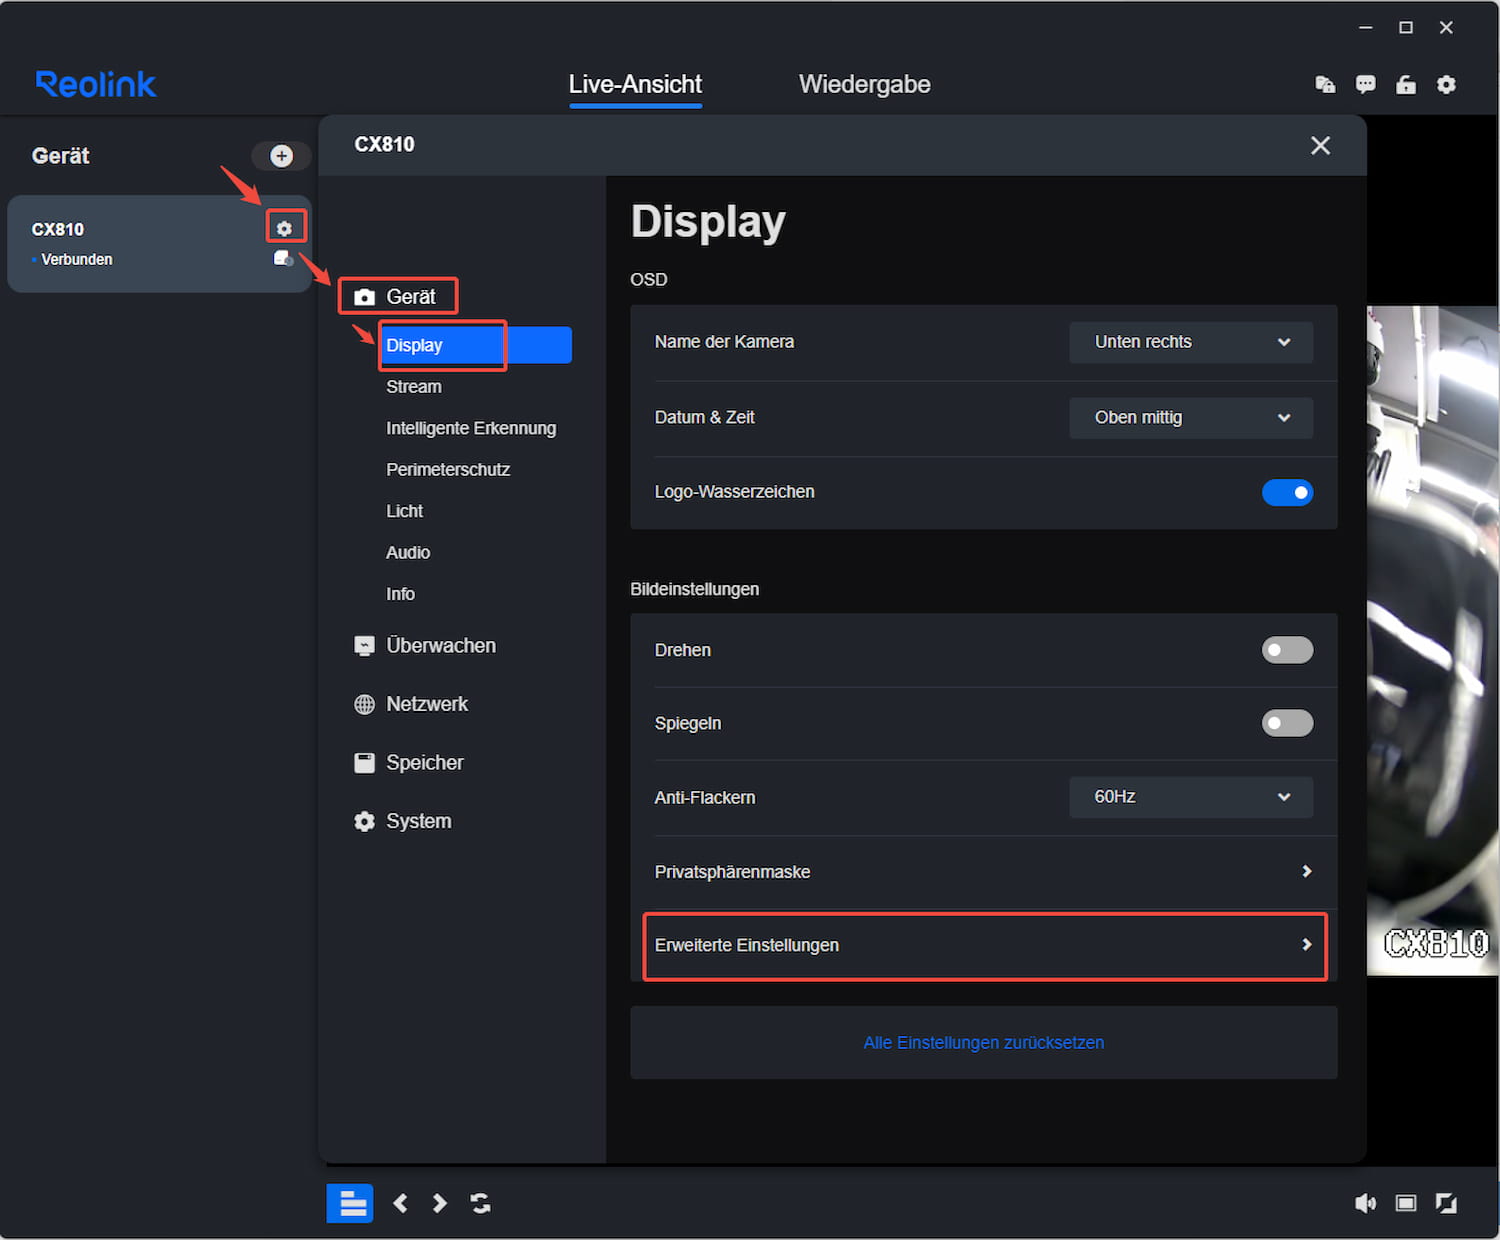The width and height of the screenshot is (1500, 1240).
Task: Click Alle Einstellungen zurücksetzen link
Action: tap(984, 1042)
